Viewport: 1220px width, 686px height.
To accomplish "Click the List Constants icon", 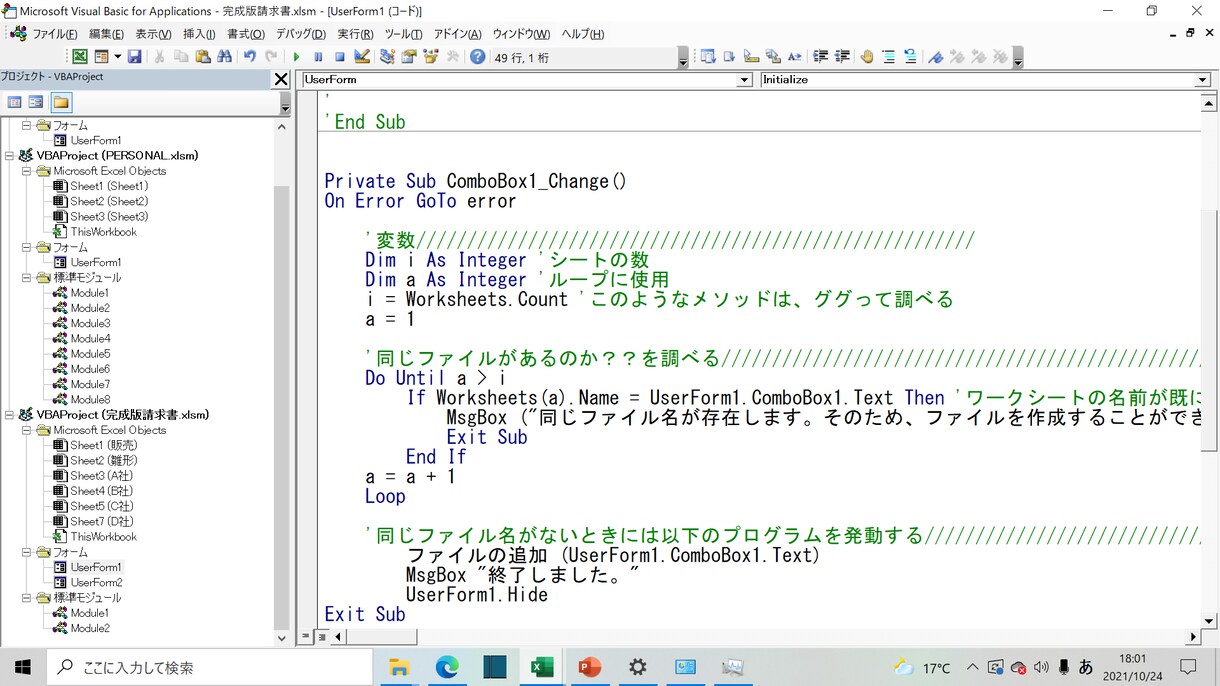I will (x=730, y=57).
